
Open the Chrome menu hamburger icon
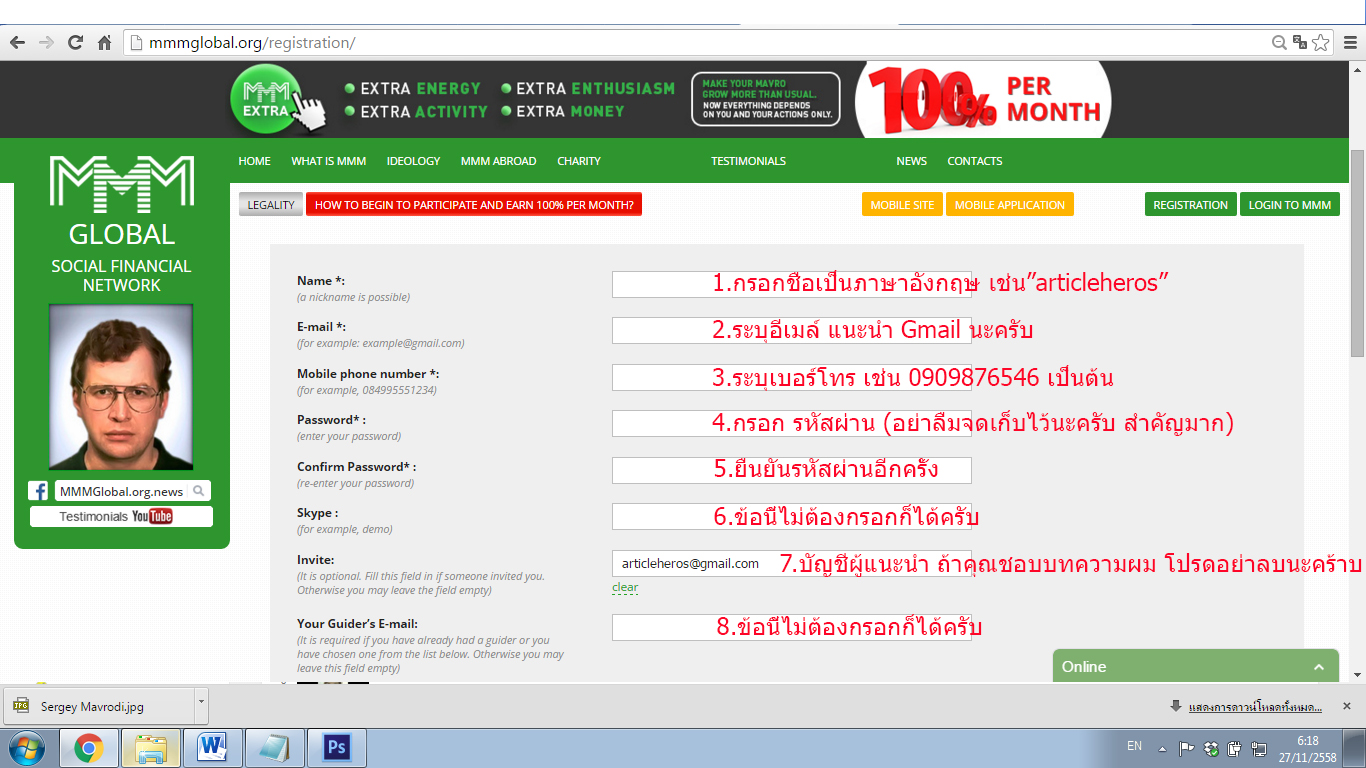(x=1349, y=43)
